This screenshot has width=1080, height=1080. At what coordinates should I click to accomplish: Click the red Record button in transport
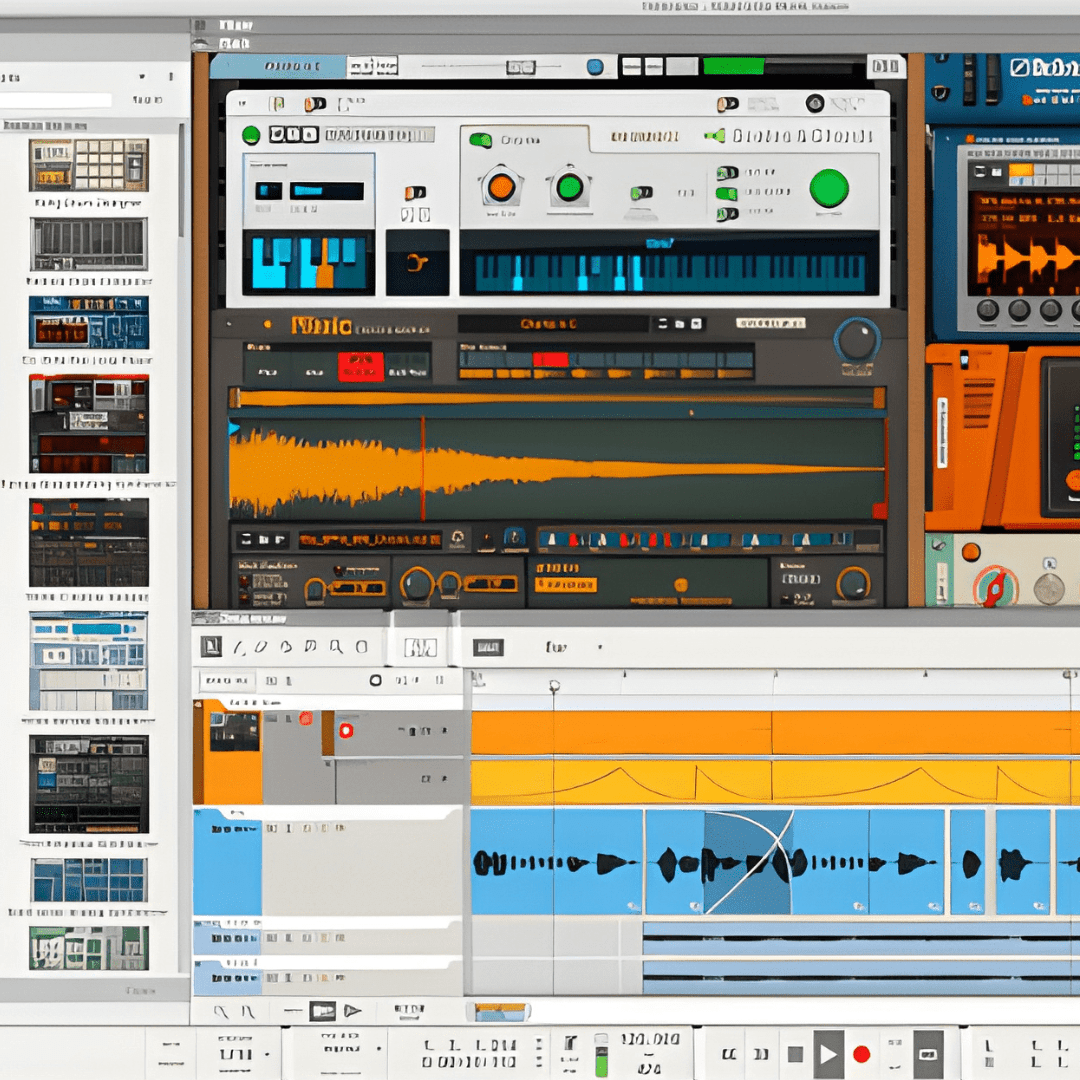(861, 1054)
